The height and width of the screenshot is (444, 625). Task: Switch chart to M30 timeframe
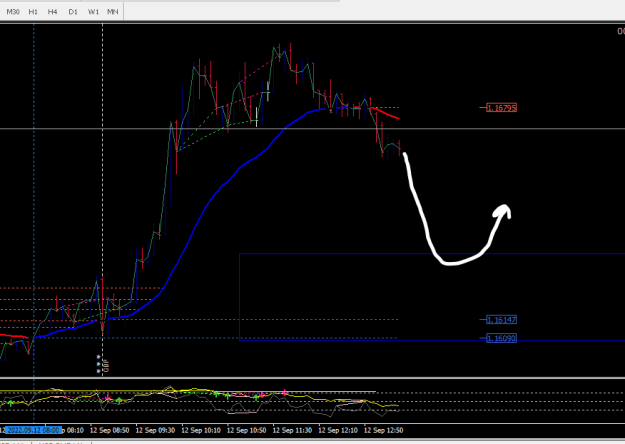[x=13, y=12]
